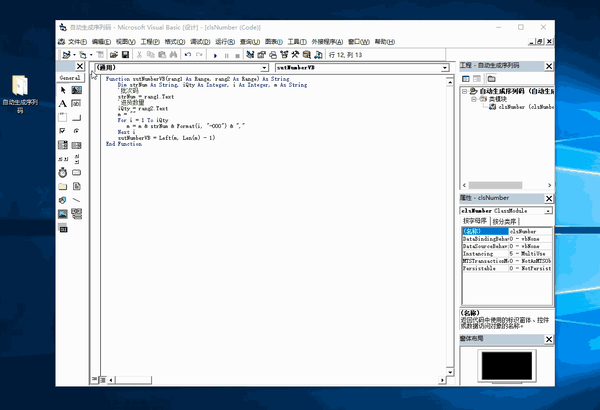The image size is (600, 410).
Task: Select the Instancing property row
Action: 507,254
